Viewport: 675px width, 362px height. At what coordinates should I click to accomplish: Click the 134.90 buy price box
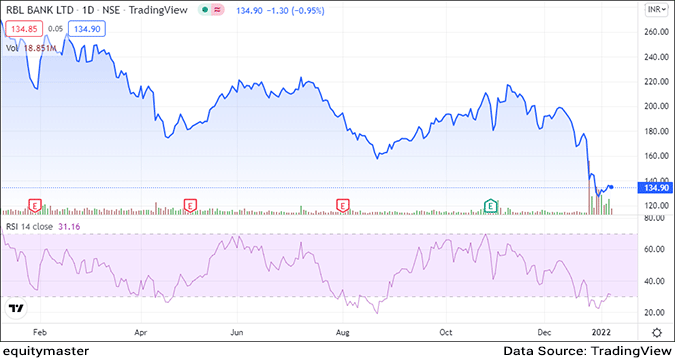[87, 29]
